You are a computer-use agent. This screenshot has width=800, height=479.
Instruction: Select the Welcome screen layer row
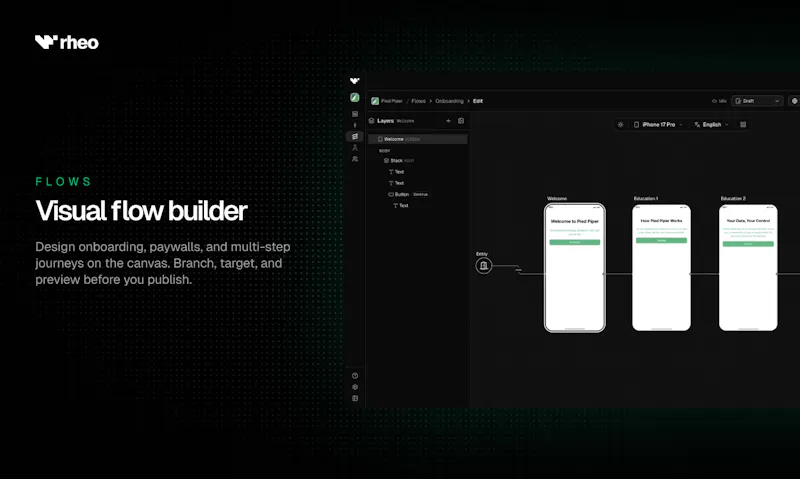click(x=418, y=139)
